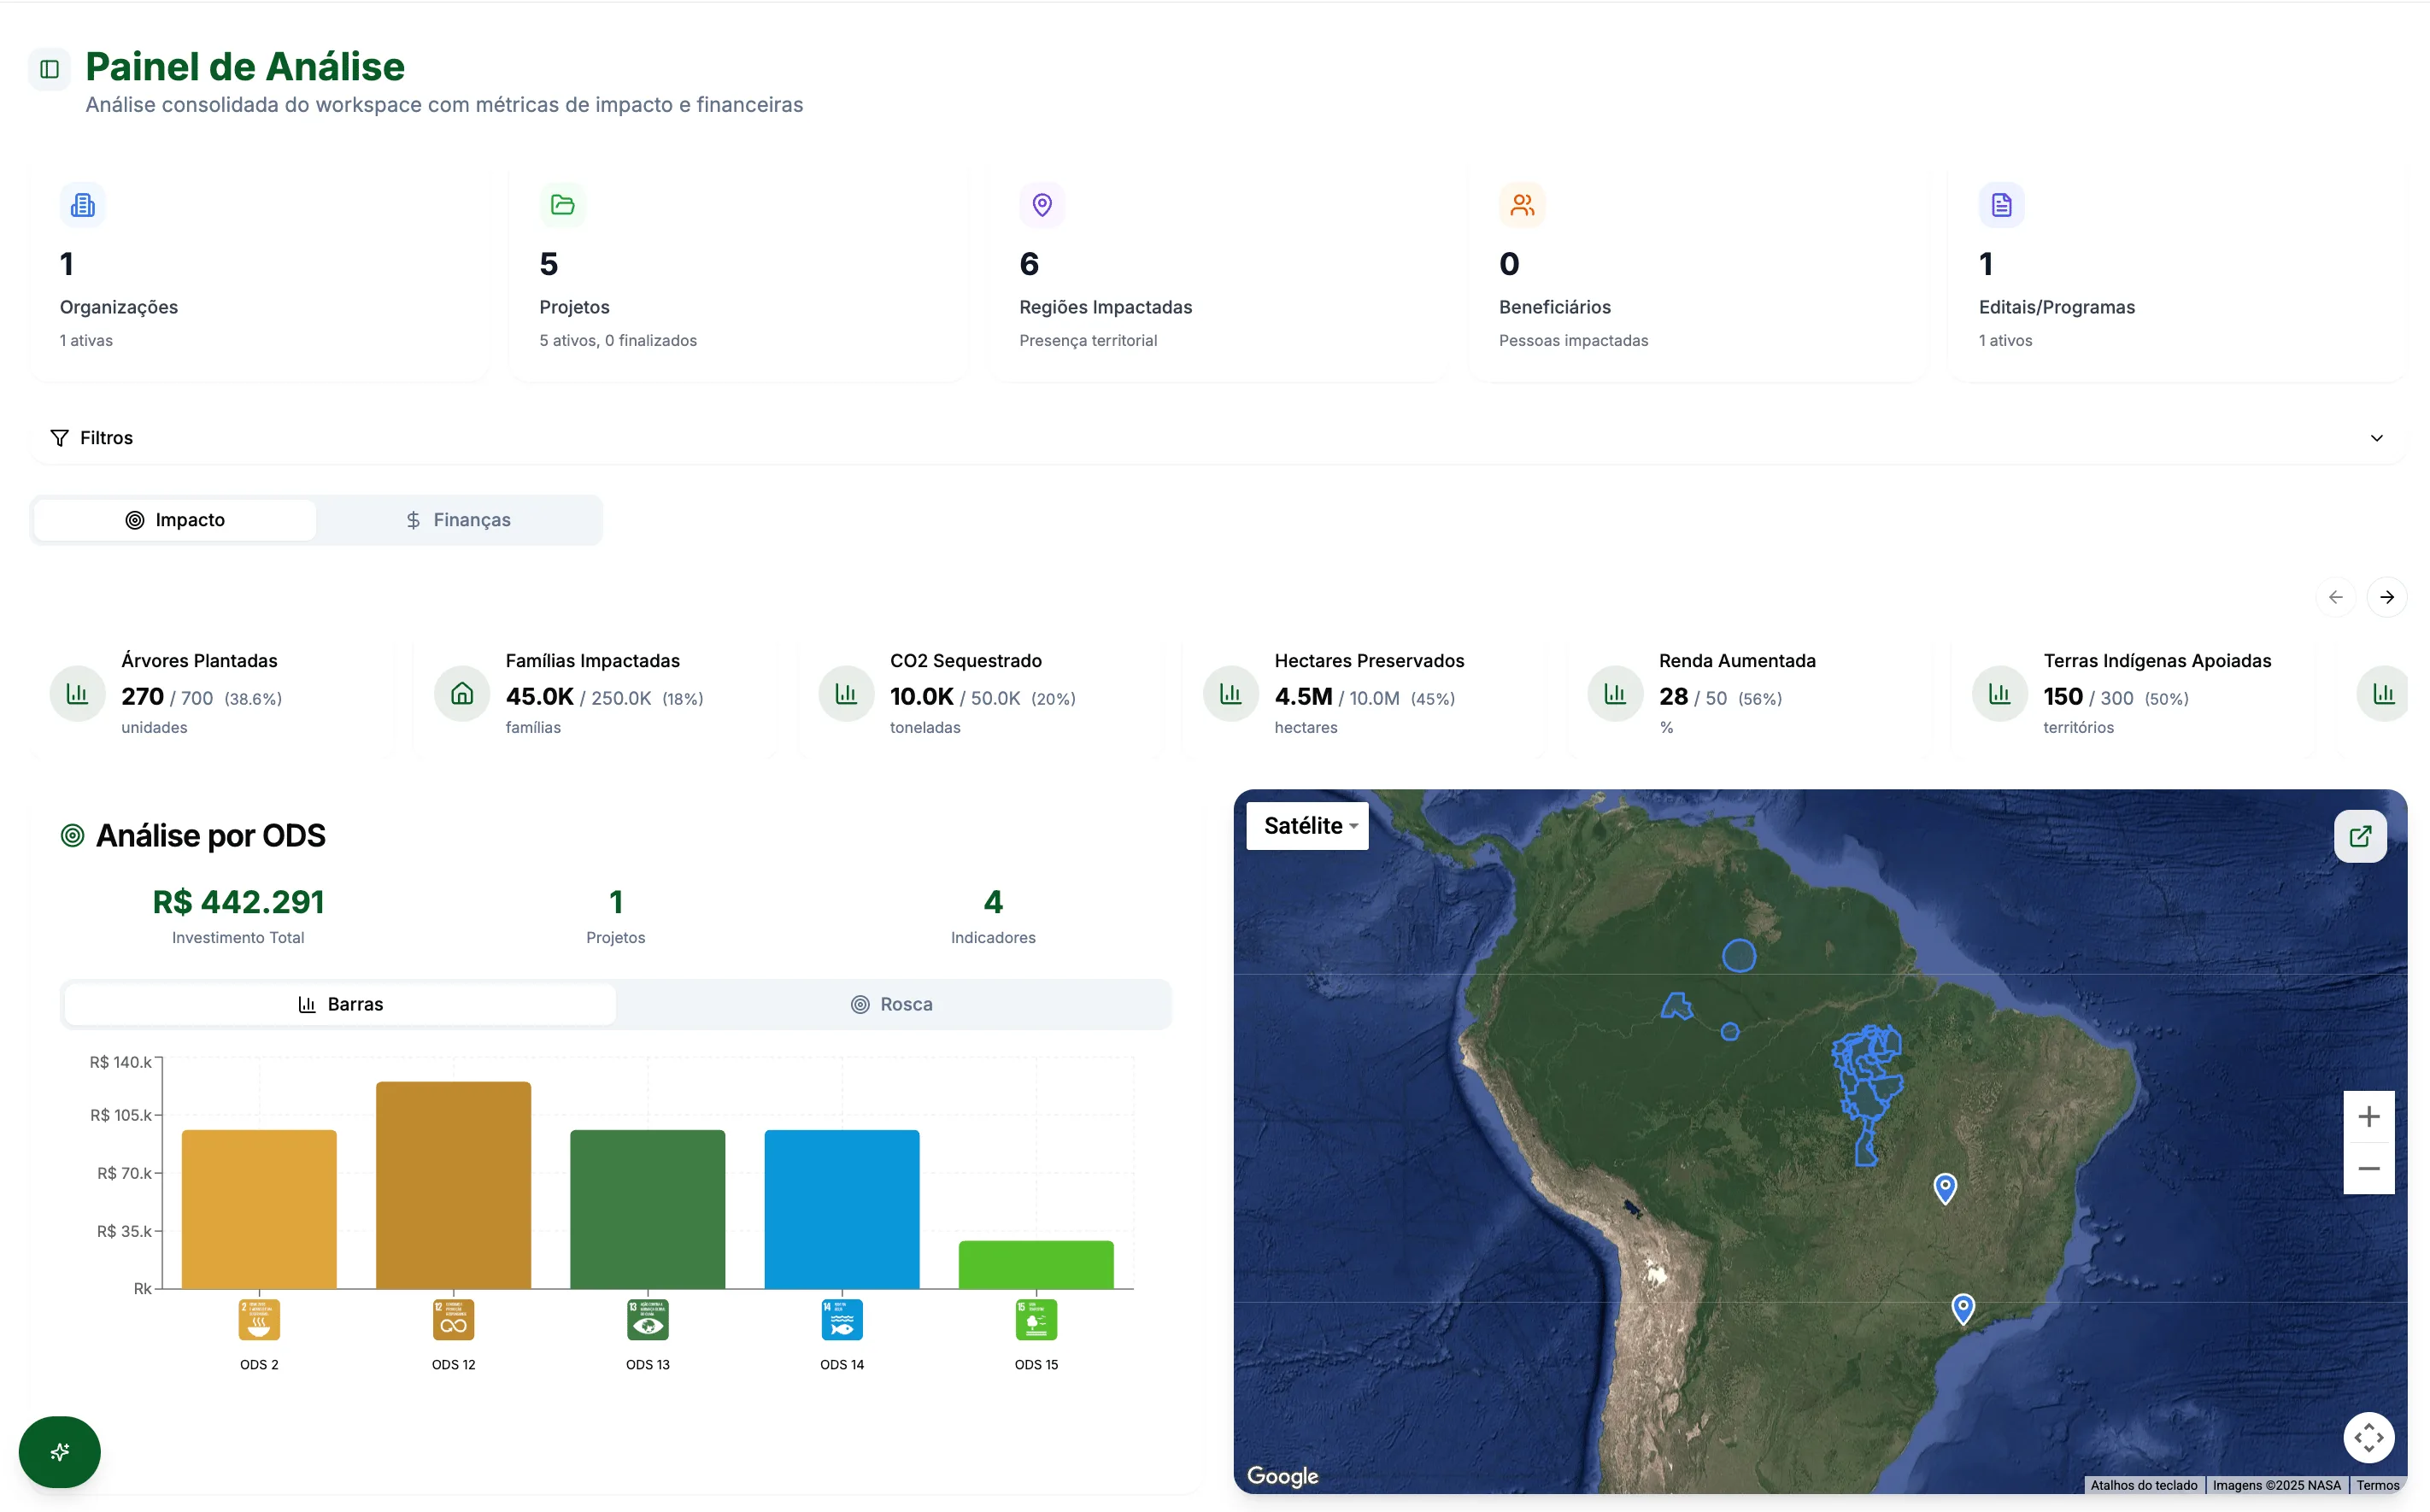This screenshot has width=2430, height=1512.
Task: Click the Google logo on the map
Action: click(x=1282, y=1476)
